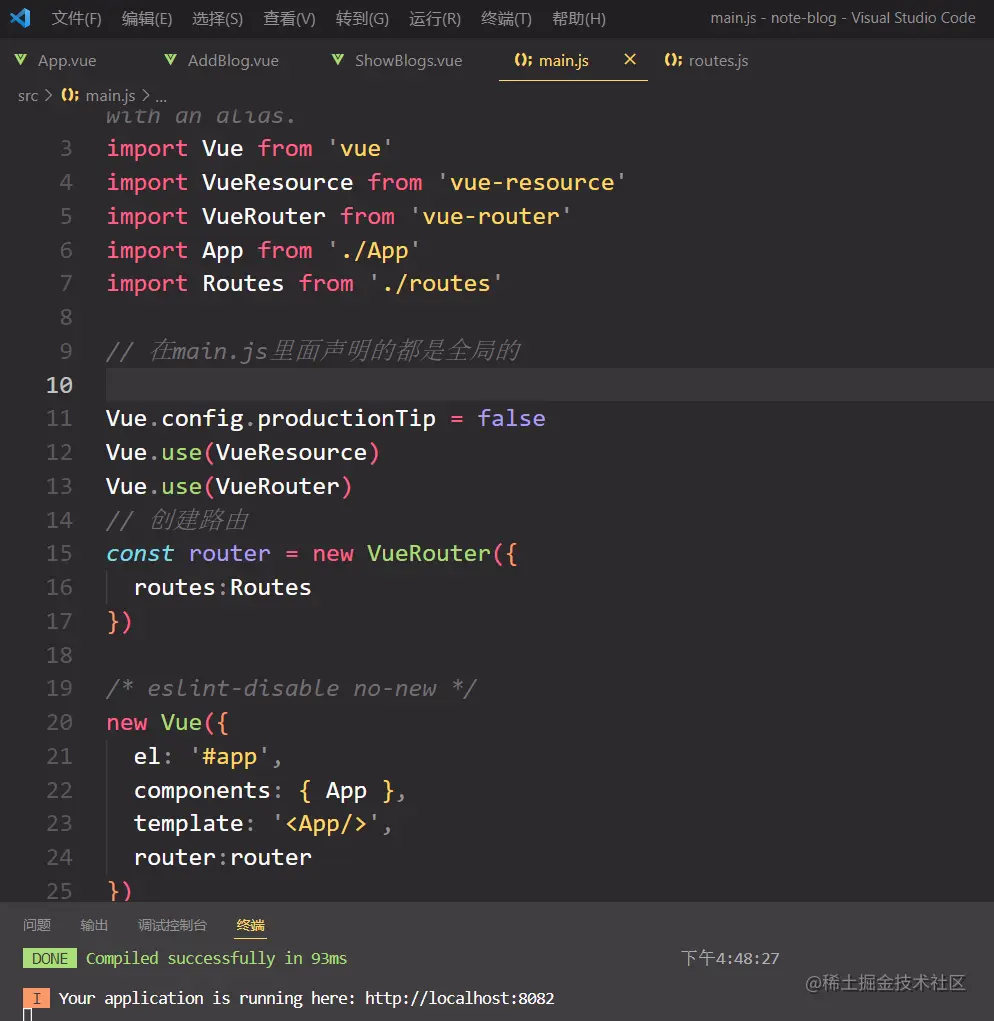Image resolution: width=994 pixels, height=1021 pixels.
Task: Open the 选择(S) menu
Action: click(217, 18)
